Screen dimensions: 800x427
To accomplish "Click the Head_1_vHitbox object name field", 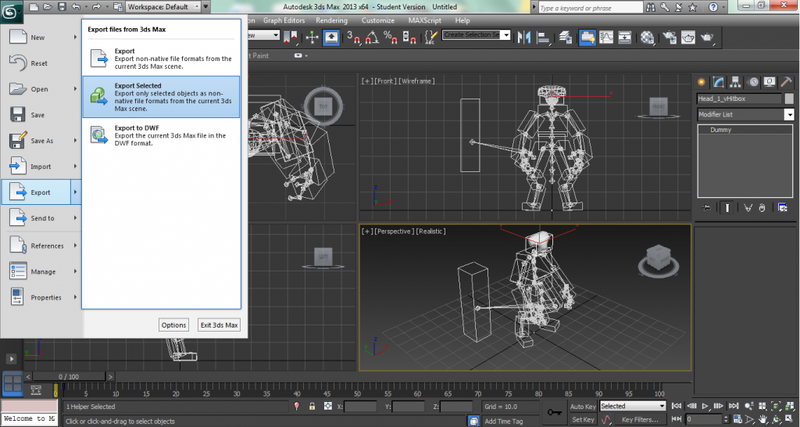I will [x=739, y=99].
